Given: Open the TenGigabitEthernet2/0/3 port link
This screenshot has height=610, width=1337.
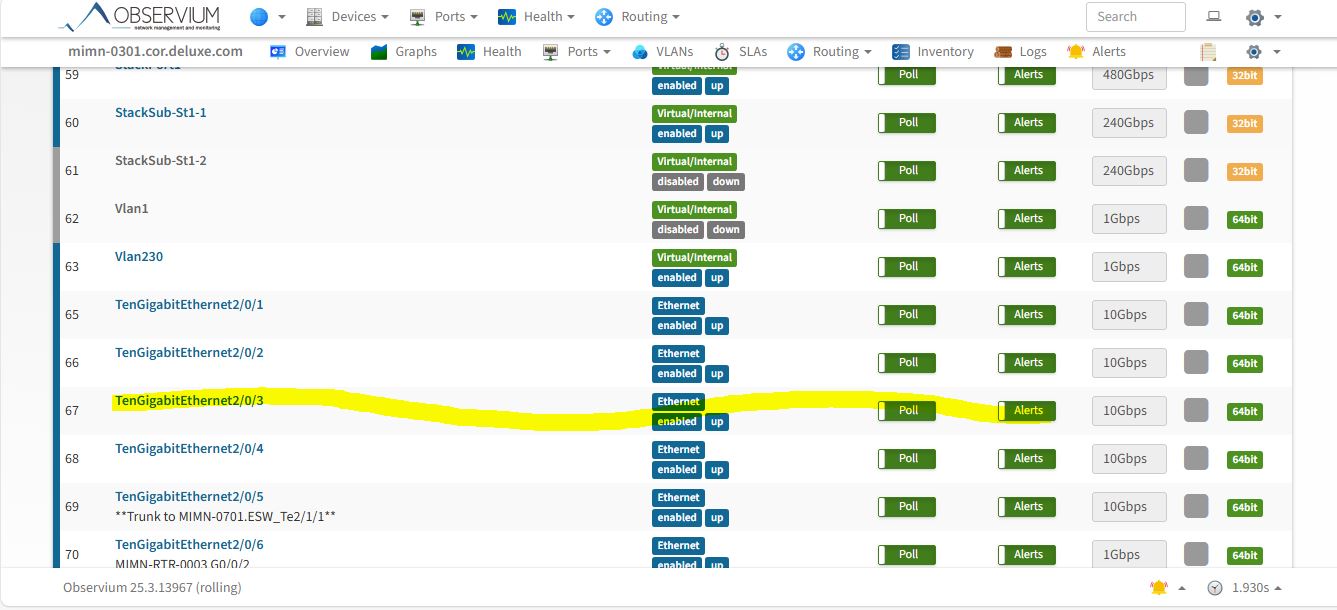Looking at the screenshot, I should point(189,401).
